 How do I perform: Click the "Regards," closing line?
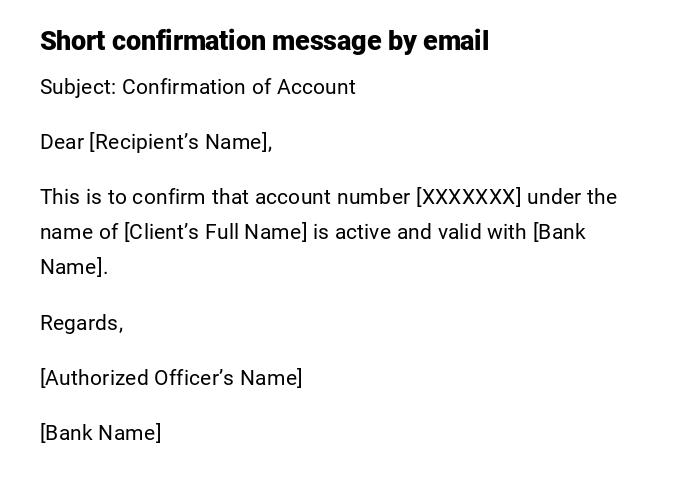point(82,323)
